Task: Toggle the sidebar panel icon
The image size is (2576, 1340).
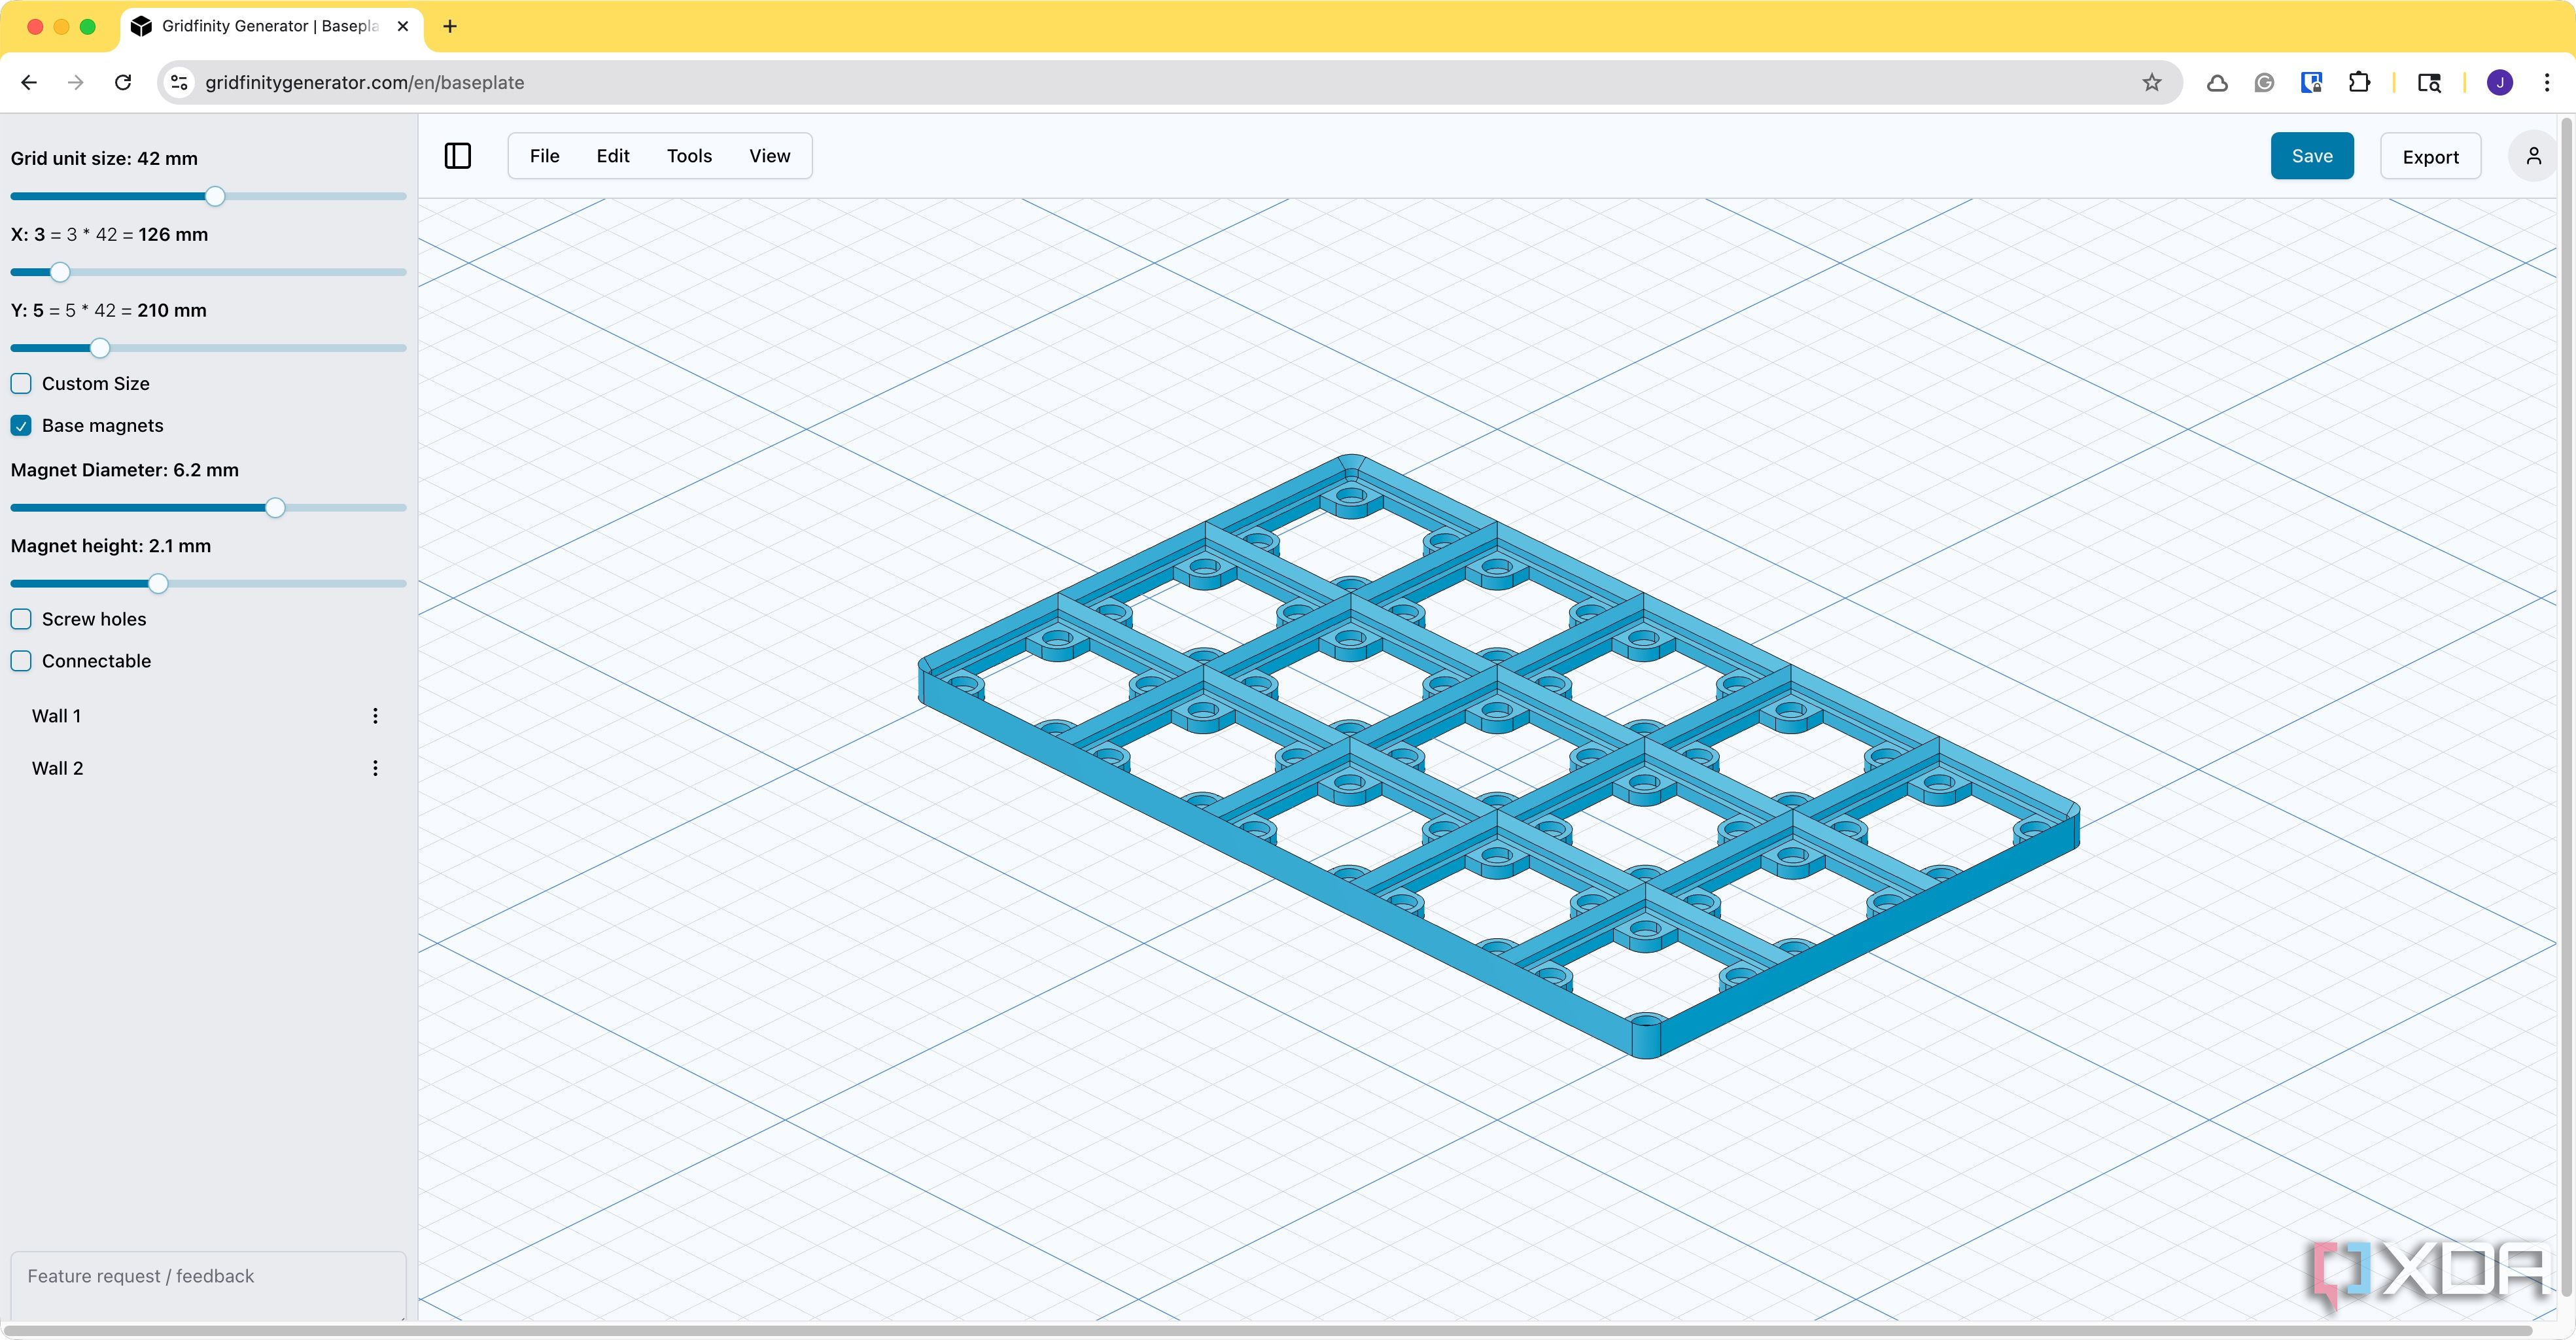Action: point(457,156)
